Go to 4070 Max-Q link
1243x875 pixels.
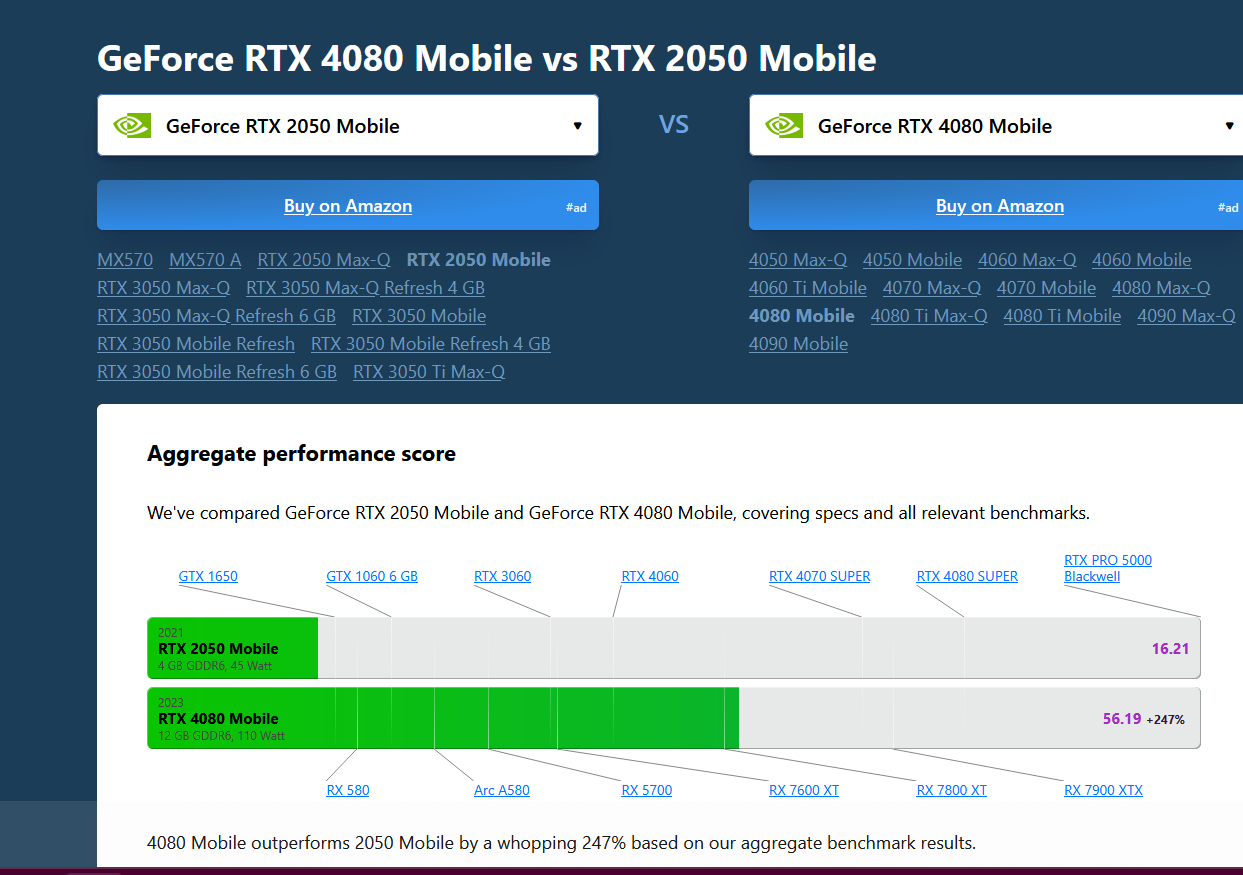[x=932, y=288]
